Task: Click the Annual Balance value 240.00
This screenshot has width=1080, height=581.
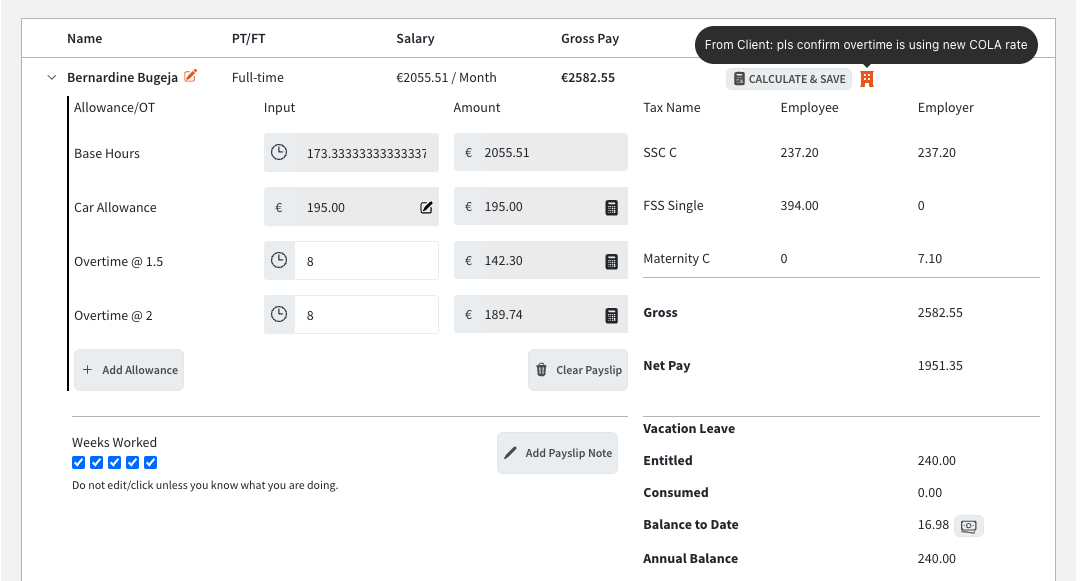Action: [937, 558]
